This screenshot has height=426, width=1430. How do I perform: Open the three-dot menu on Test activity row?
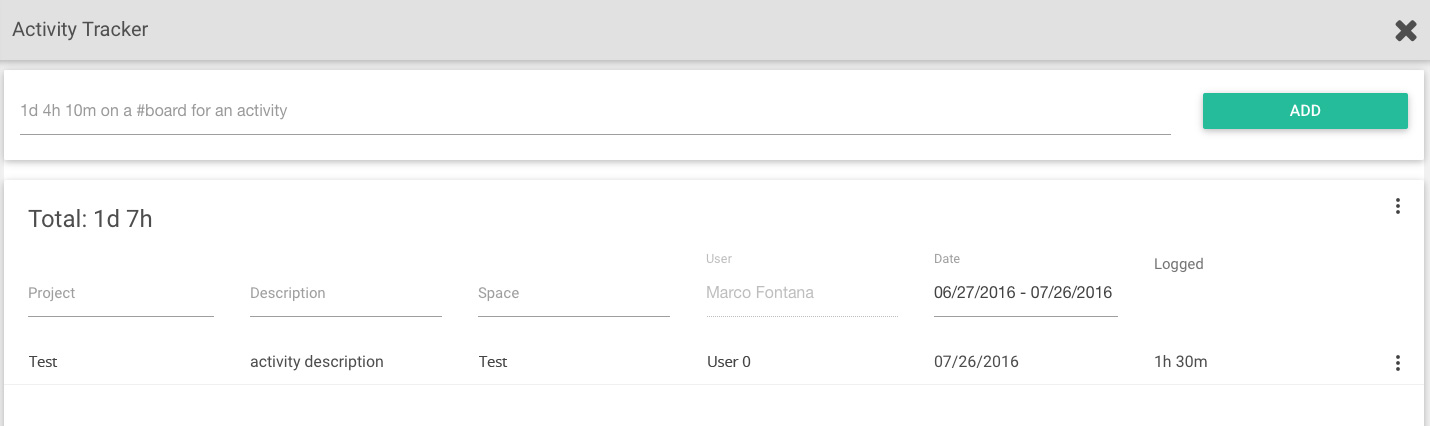(1398, 363)
